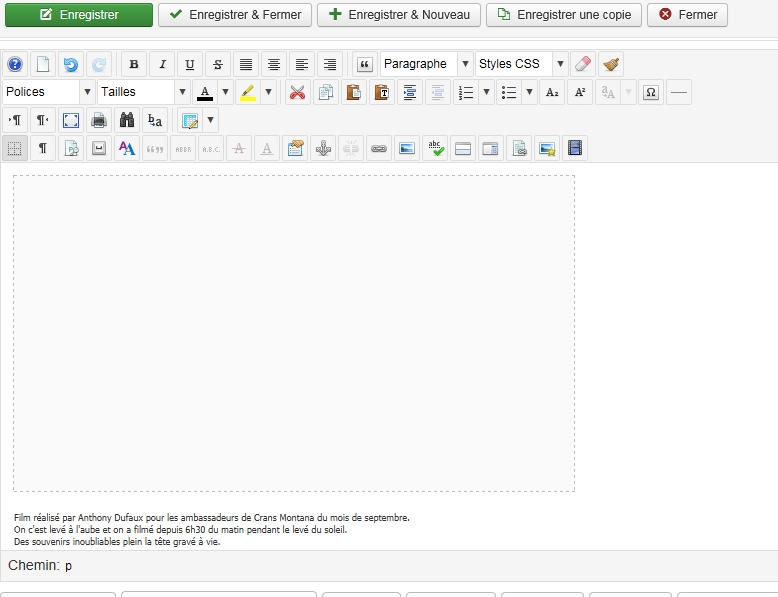Align text to the right
Screen dimensions: 778x597
(x=329, y=65)
